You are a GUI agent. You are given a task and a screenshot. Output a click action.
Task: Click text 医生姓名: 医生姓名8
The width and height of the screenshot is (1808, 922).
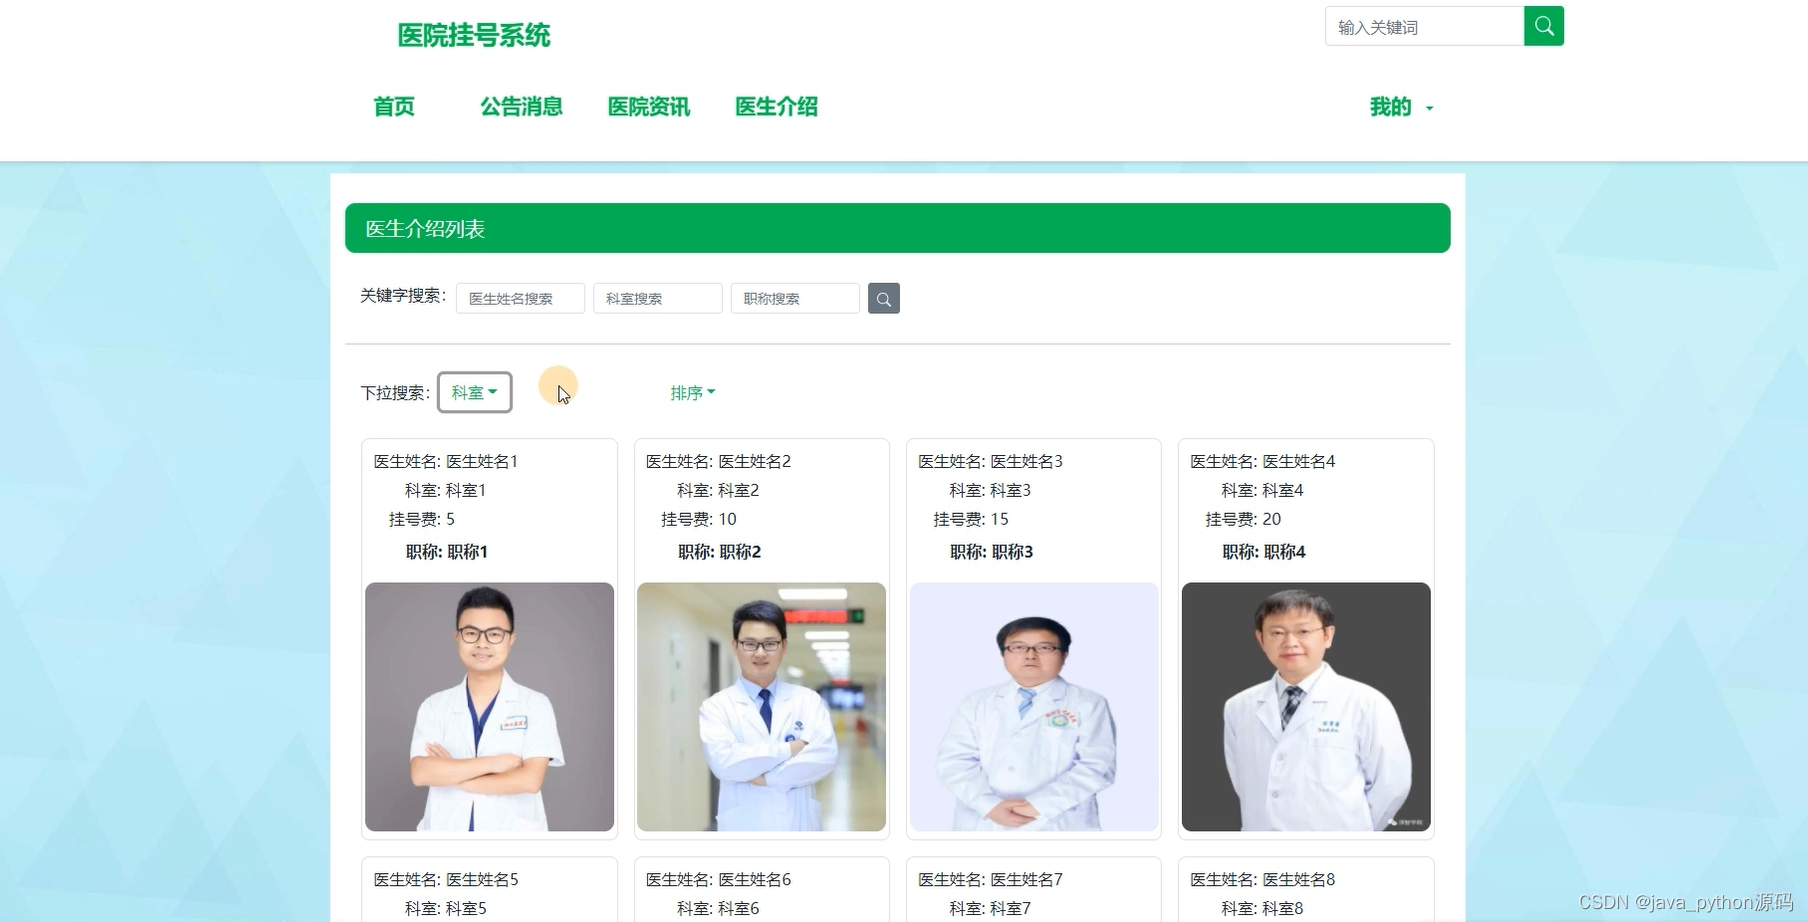point(1263,879)
